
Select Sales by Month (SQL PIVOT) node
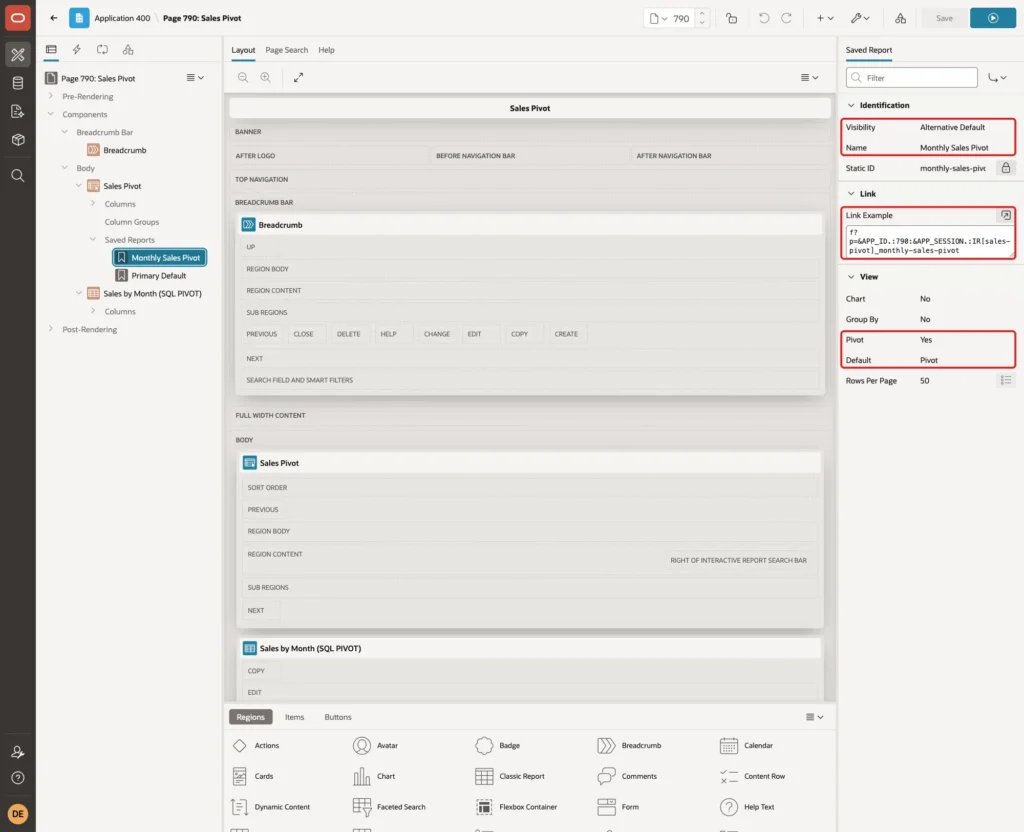pos(152,294)
